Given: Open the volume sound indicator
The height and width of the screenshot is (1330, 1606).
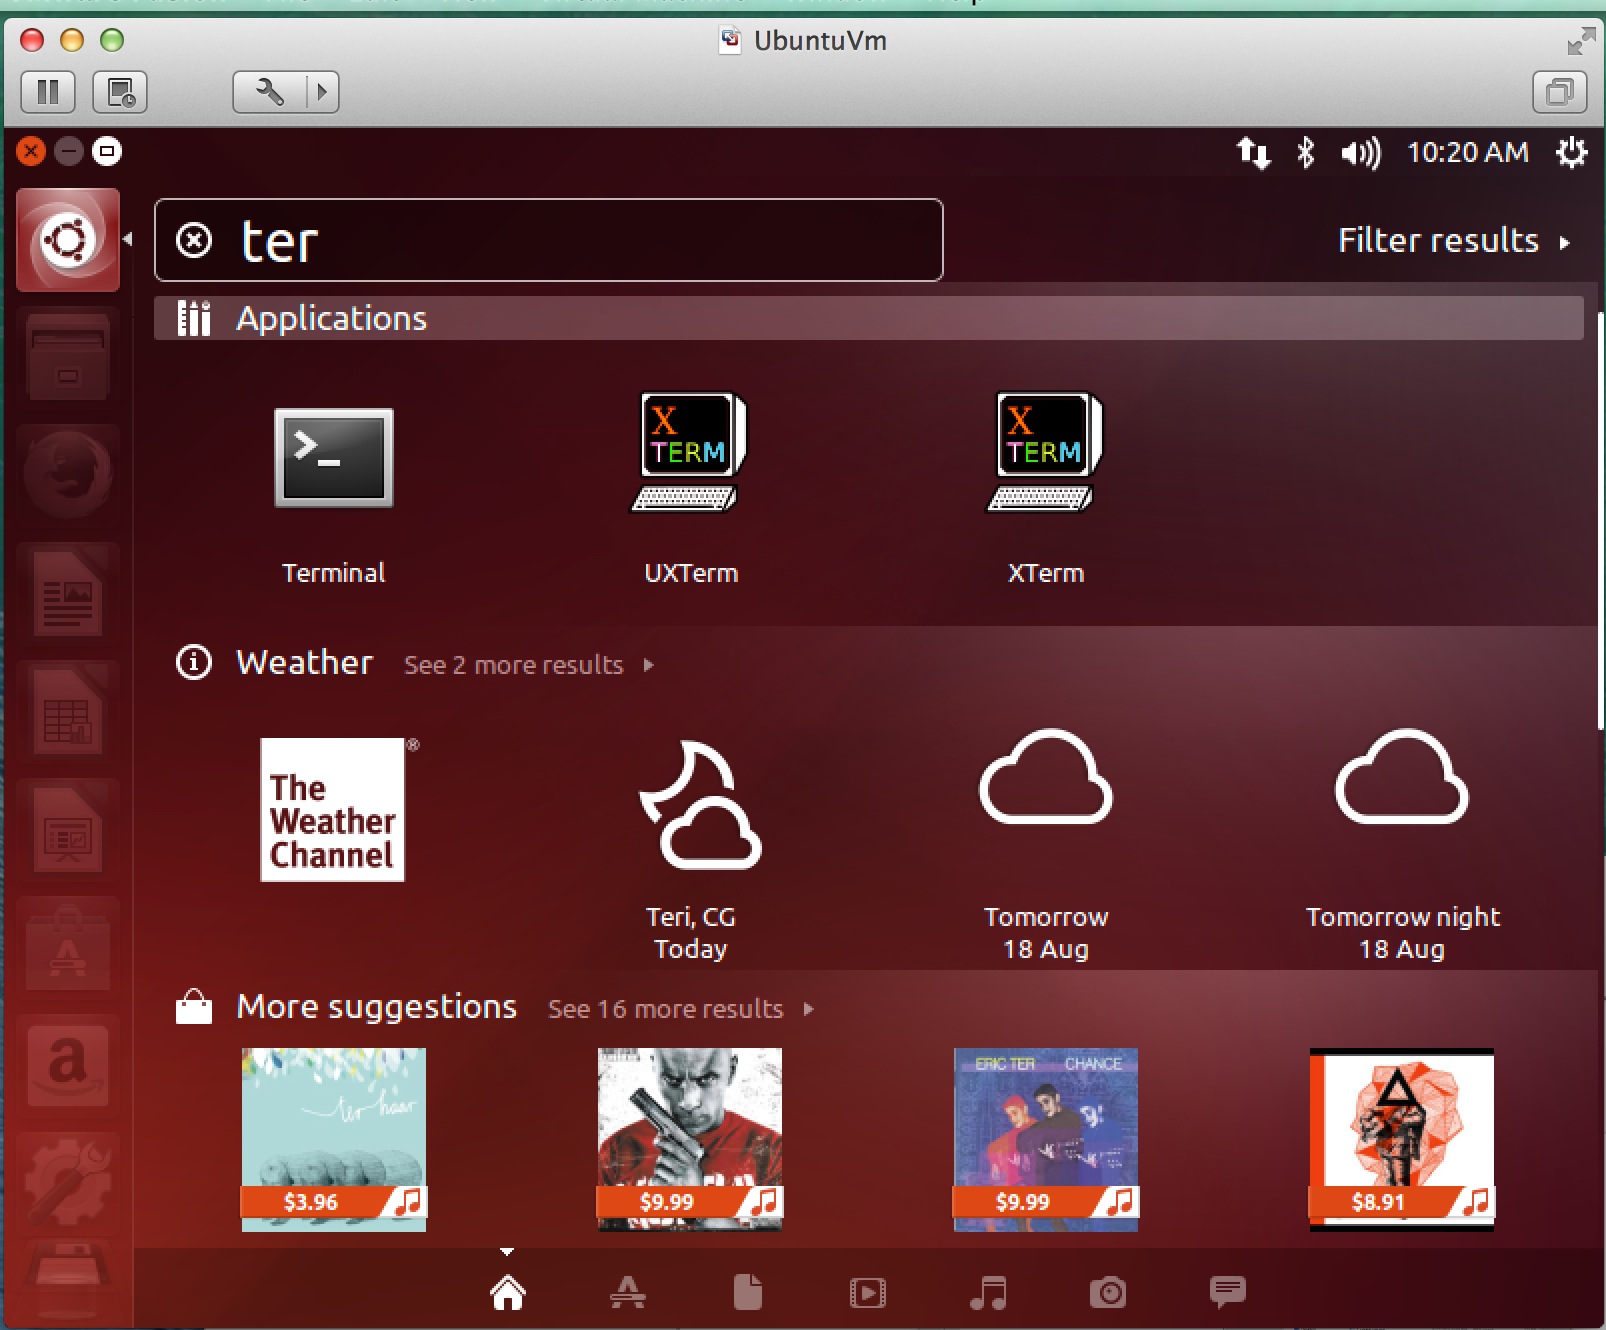Looking at the screenshot, I should pyautogui.click(x=1360, y=153).
